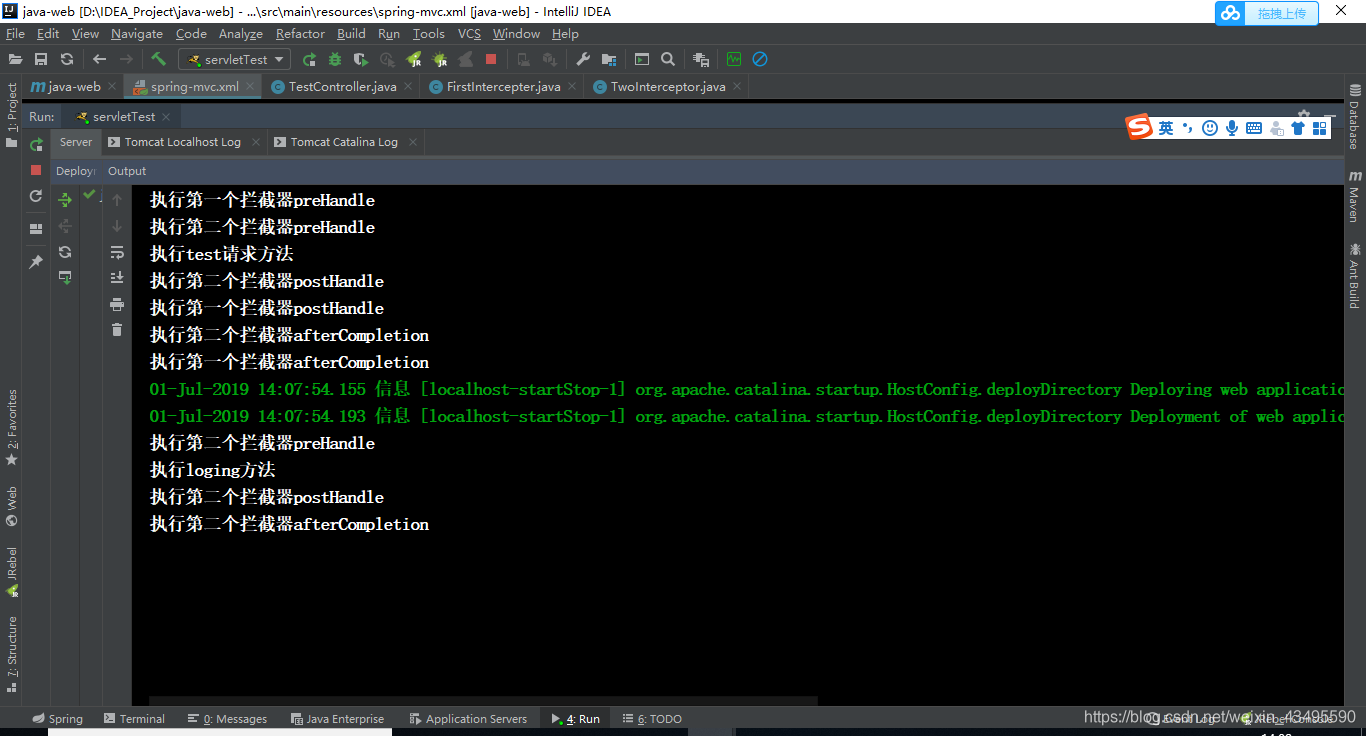Restore layout icon in Run panel

click(x=36, y=229)
